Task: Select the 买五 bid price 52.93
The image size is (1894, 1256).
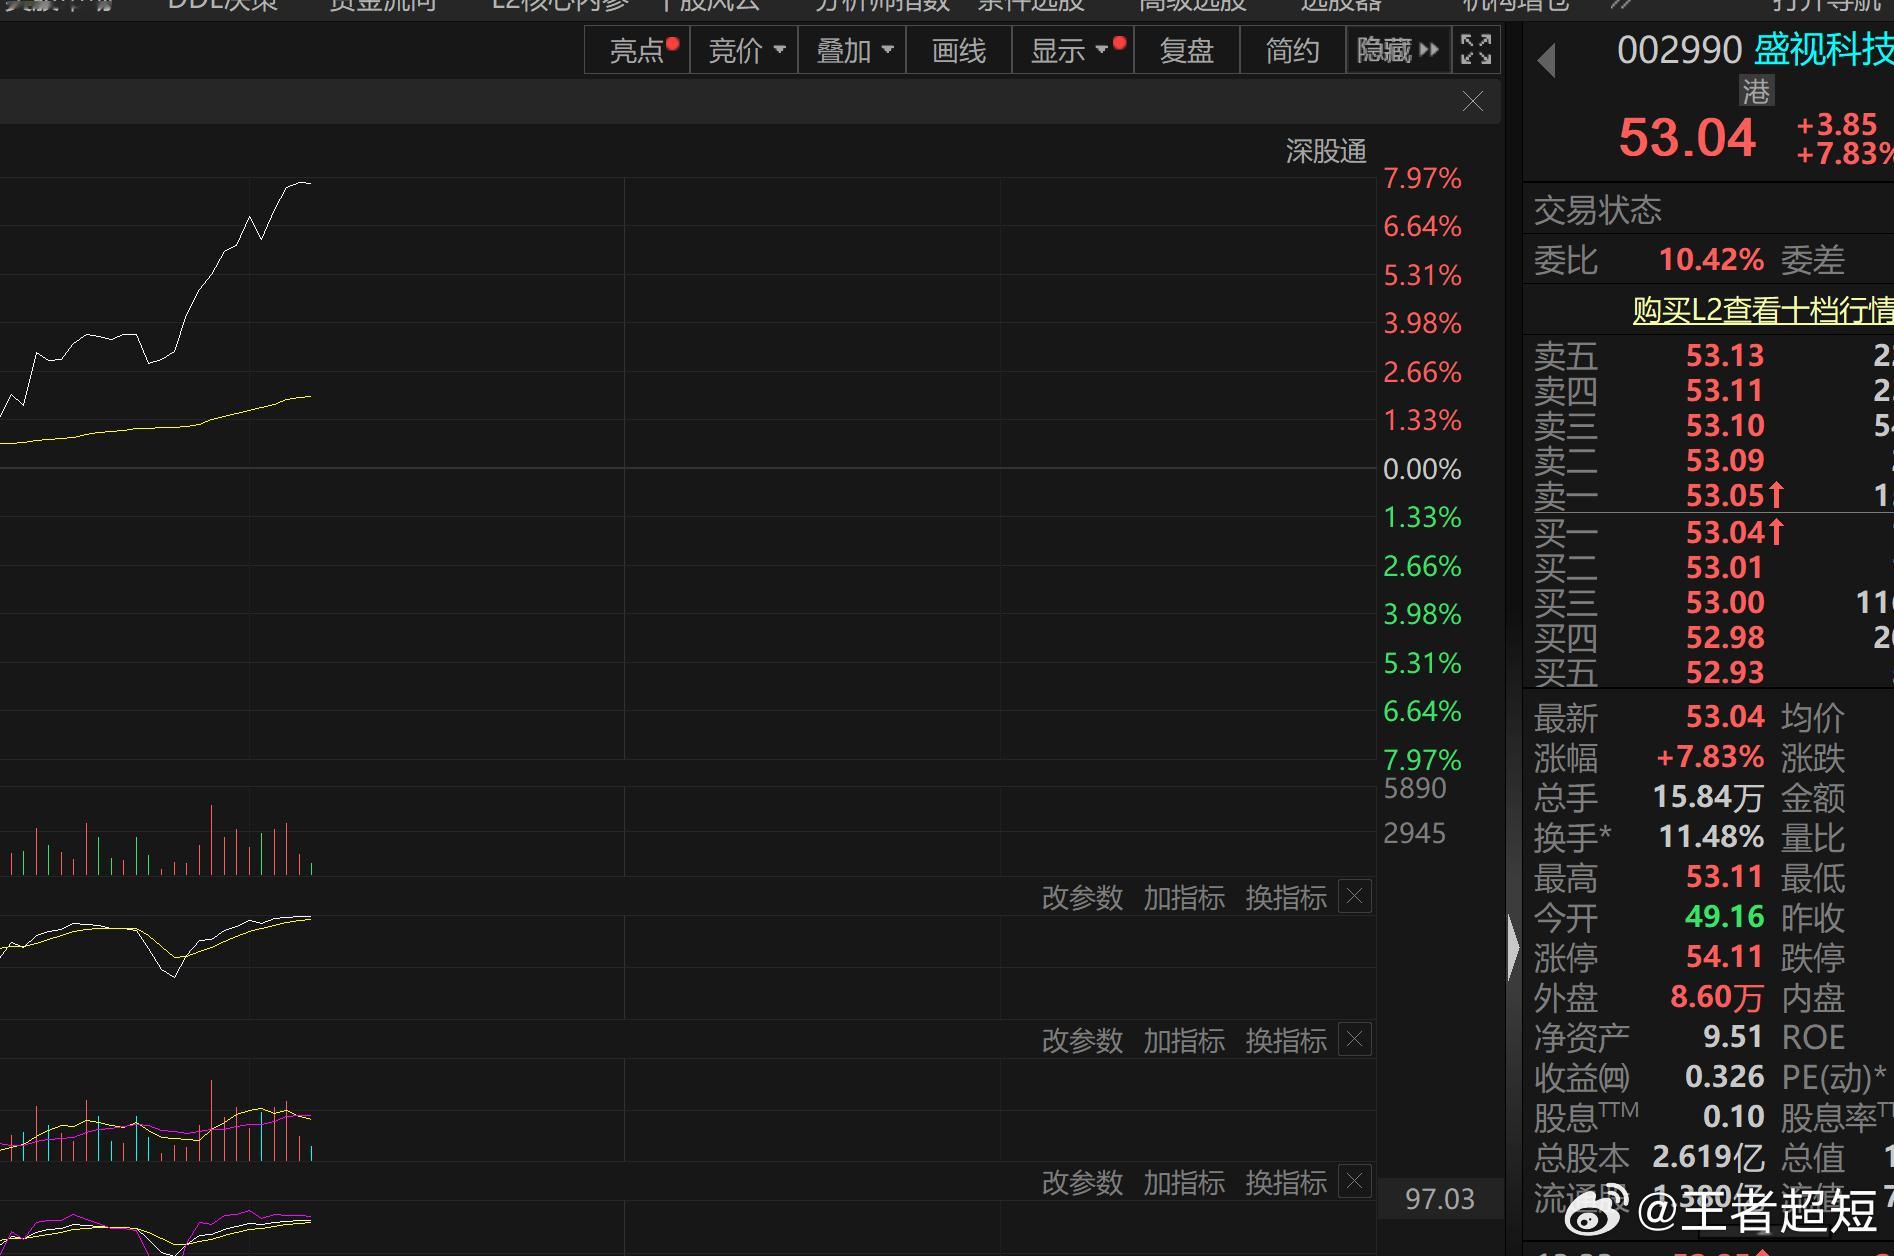Action: pos(1725,672)
